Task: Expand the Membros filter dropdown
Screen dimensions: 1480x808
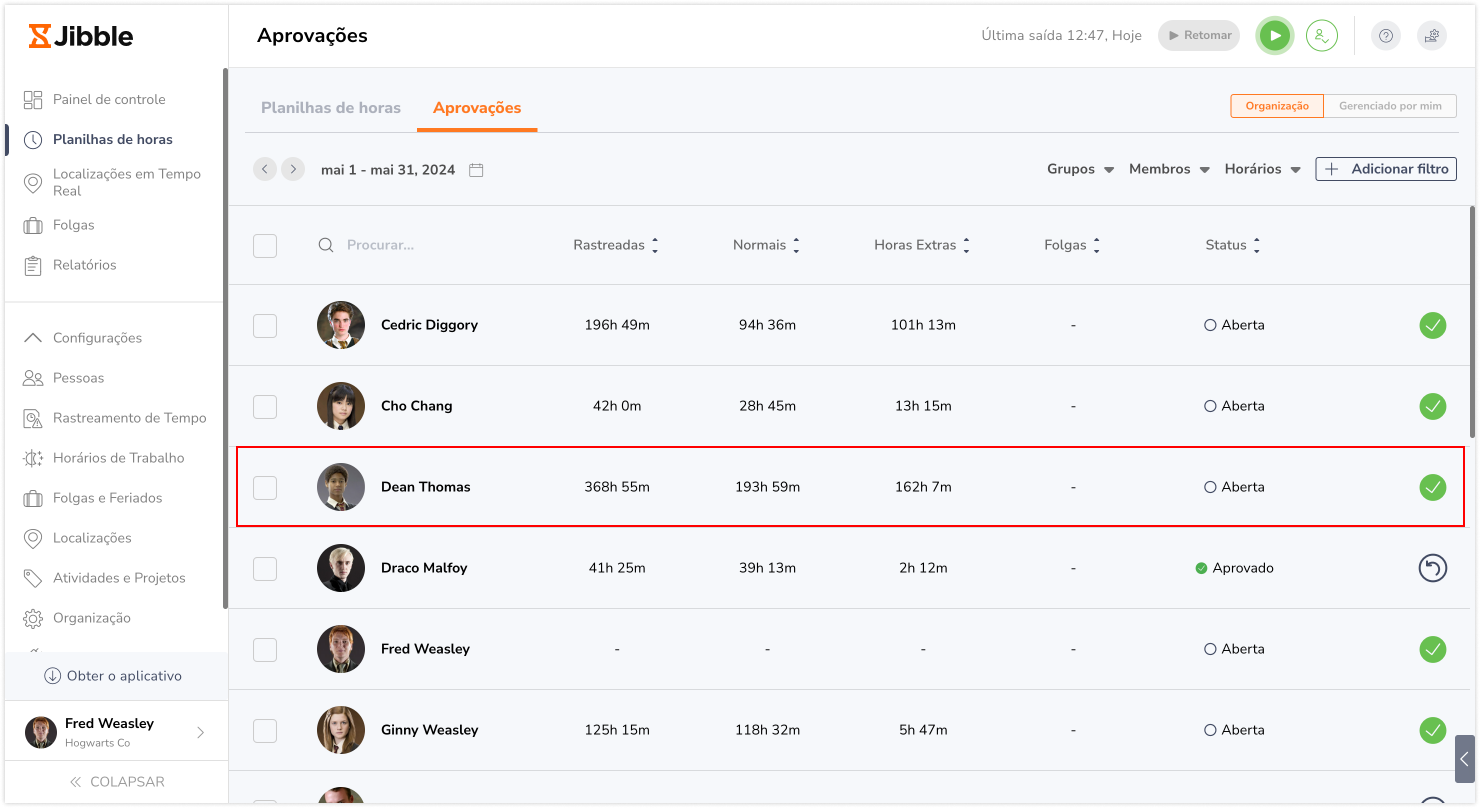Action: [x=1169, y=169]
